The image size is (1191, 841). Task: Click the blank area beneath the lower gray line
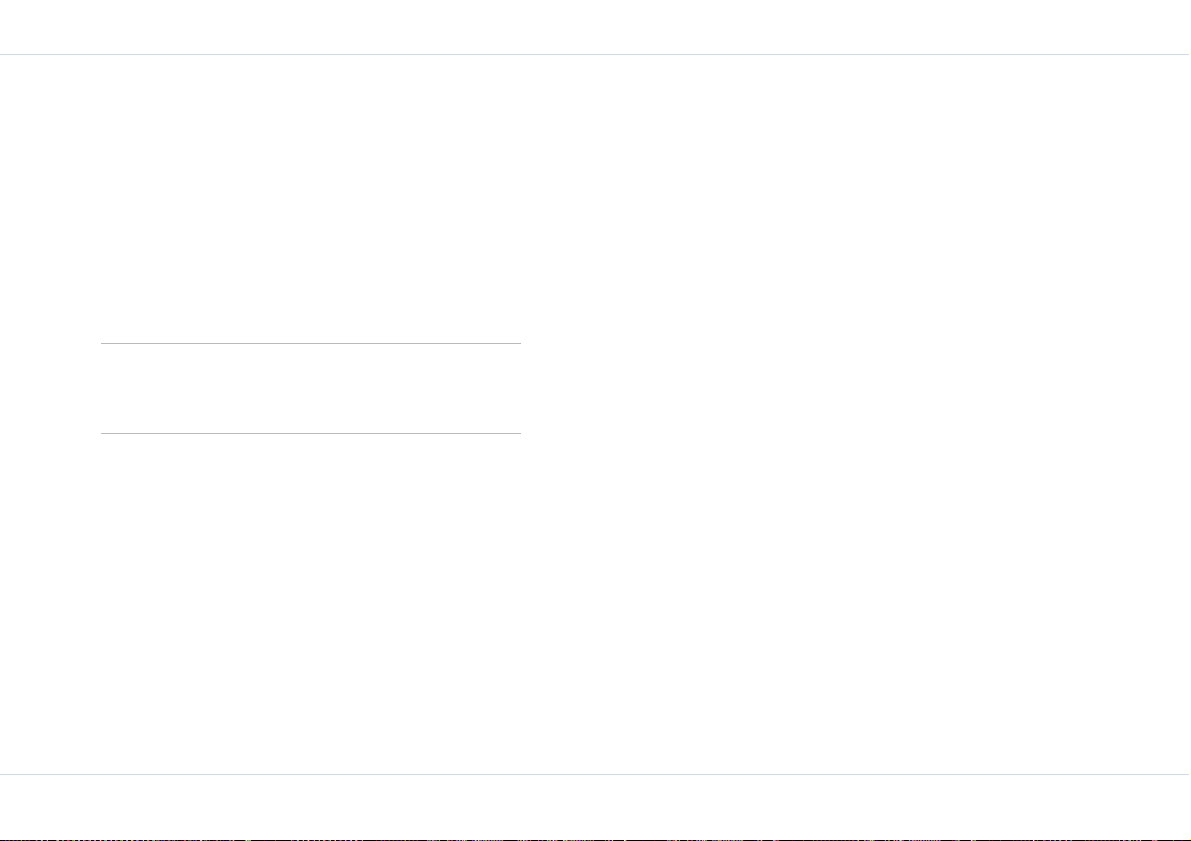tap(311, 604)
